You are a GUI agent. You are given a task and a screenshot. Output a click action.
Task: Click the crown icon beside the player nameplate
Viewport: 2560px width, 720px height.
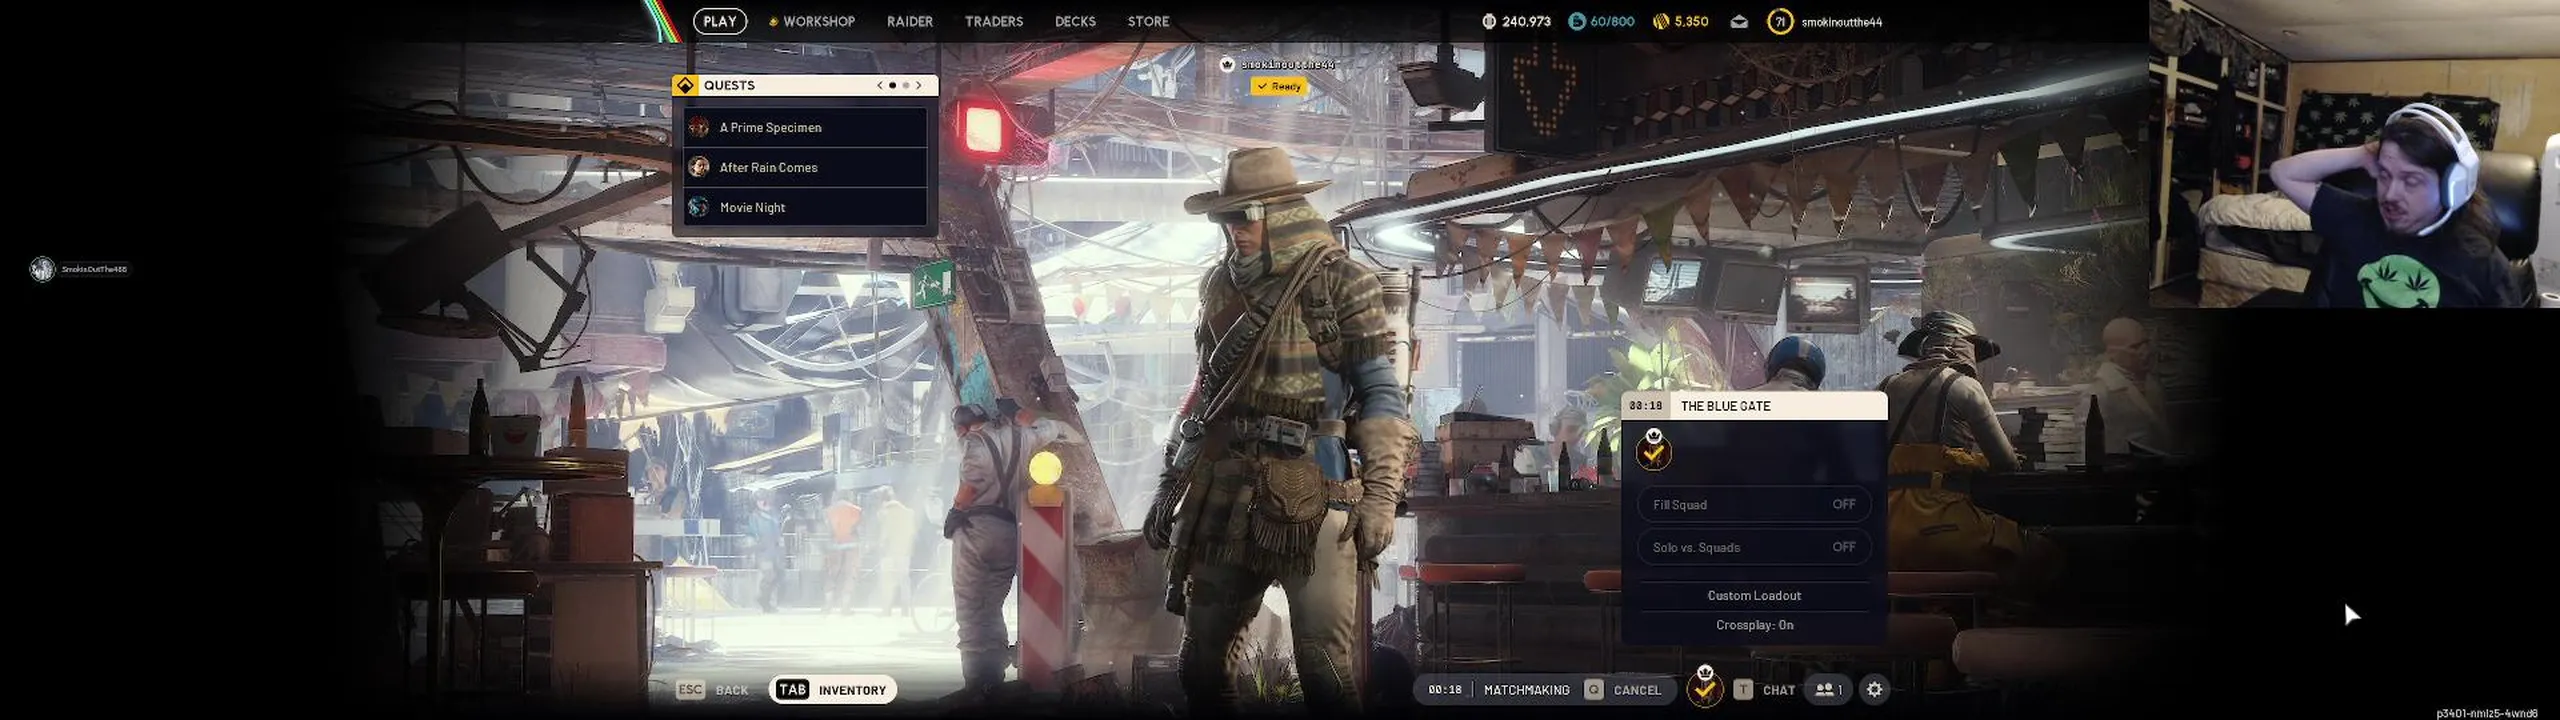(1227, 64)
